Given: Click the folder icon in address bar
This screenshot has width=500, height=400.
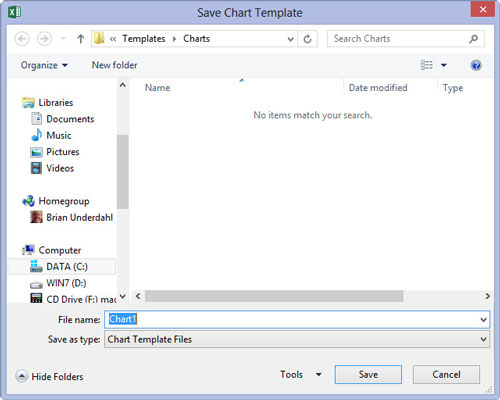Looking at the screenshot, I should click(x=99, y=39).
